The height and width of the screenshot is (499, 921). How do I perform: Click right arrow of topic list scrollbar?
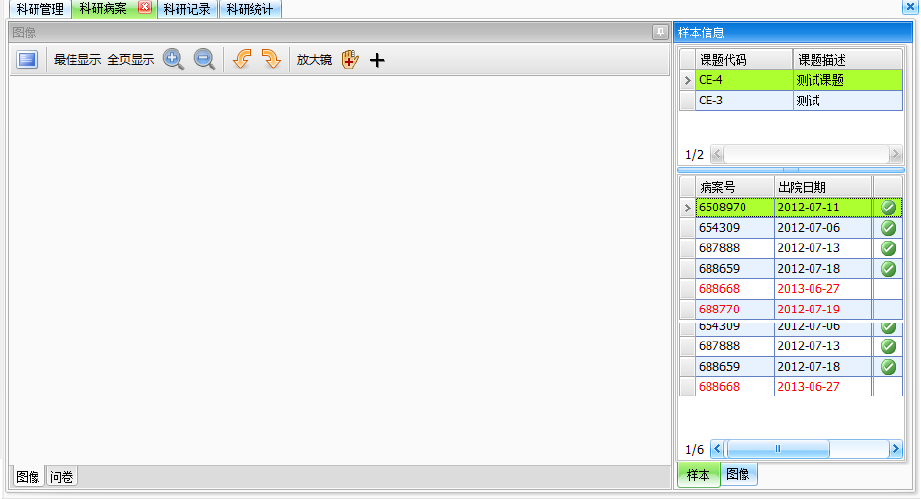pos(895,155)
